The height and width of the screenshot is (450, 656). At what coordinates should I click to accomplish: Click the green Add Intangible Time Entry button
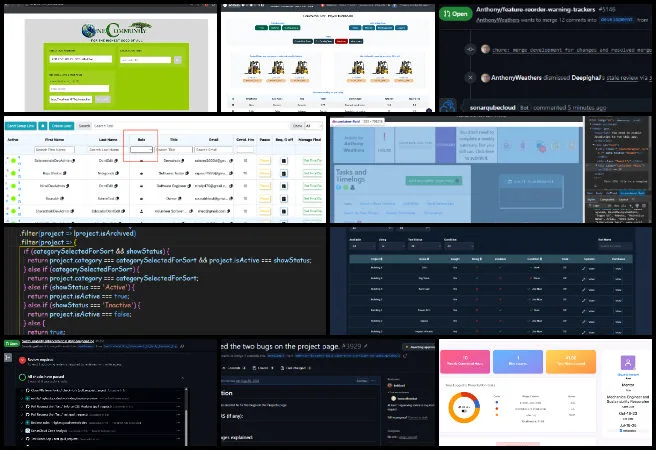point(433,181)
